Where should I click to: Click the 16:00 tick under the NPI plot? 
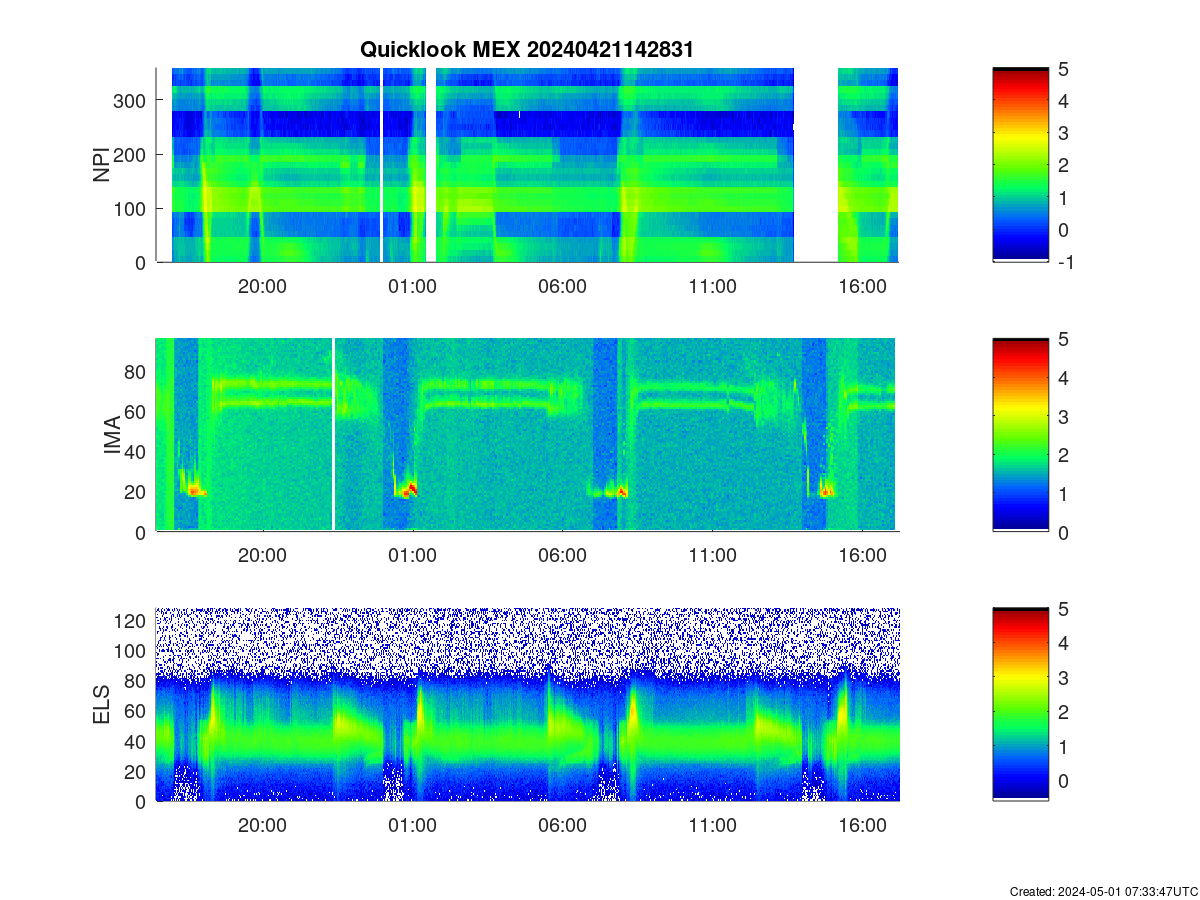click(862, 286)
